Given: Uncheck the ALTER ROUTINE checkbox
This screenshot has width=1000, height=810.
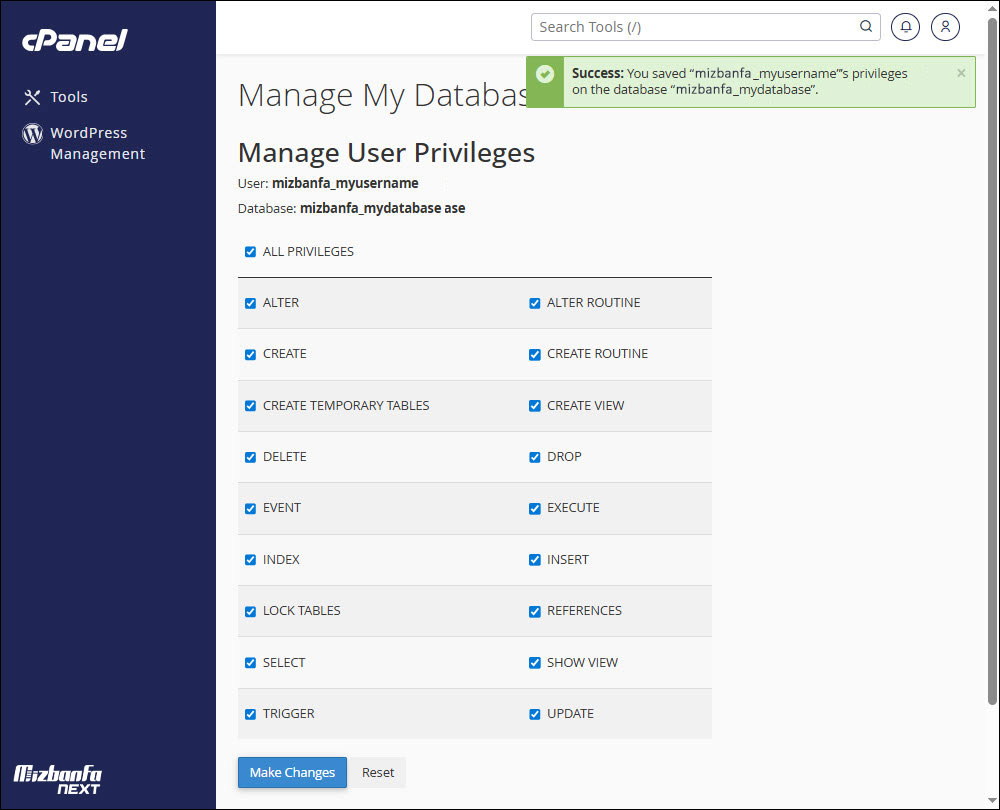Looking at the screenshot, I should click(x=534, y=303).
